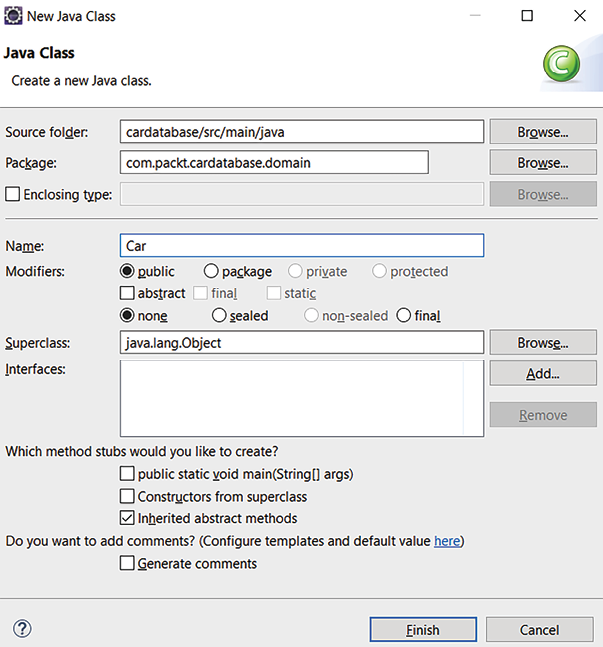Check the abstract modifier checkbox
Screen dimensions: 603x647
pos(127,293)
